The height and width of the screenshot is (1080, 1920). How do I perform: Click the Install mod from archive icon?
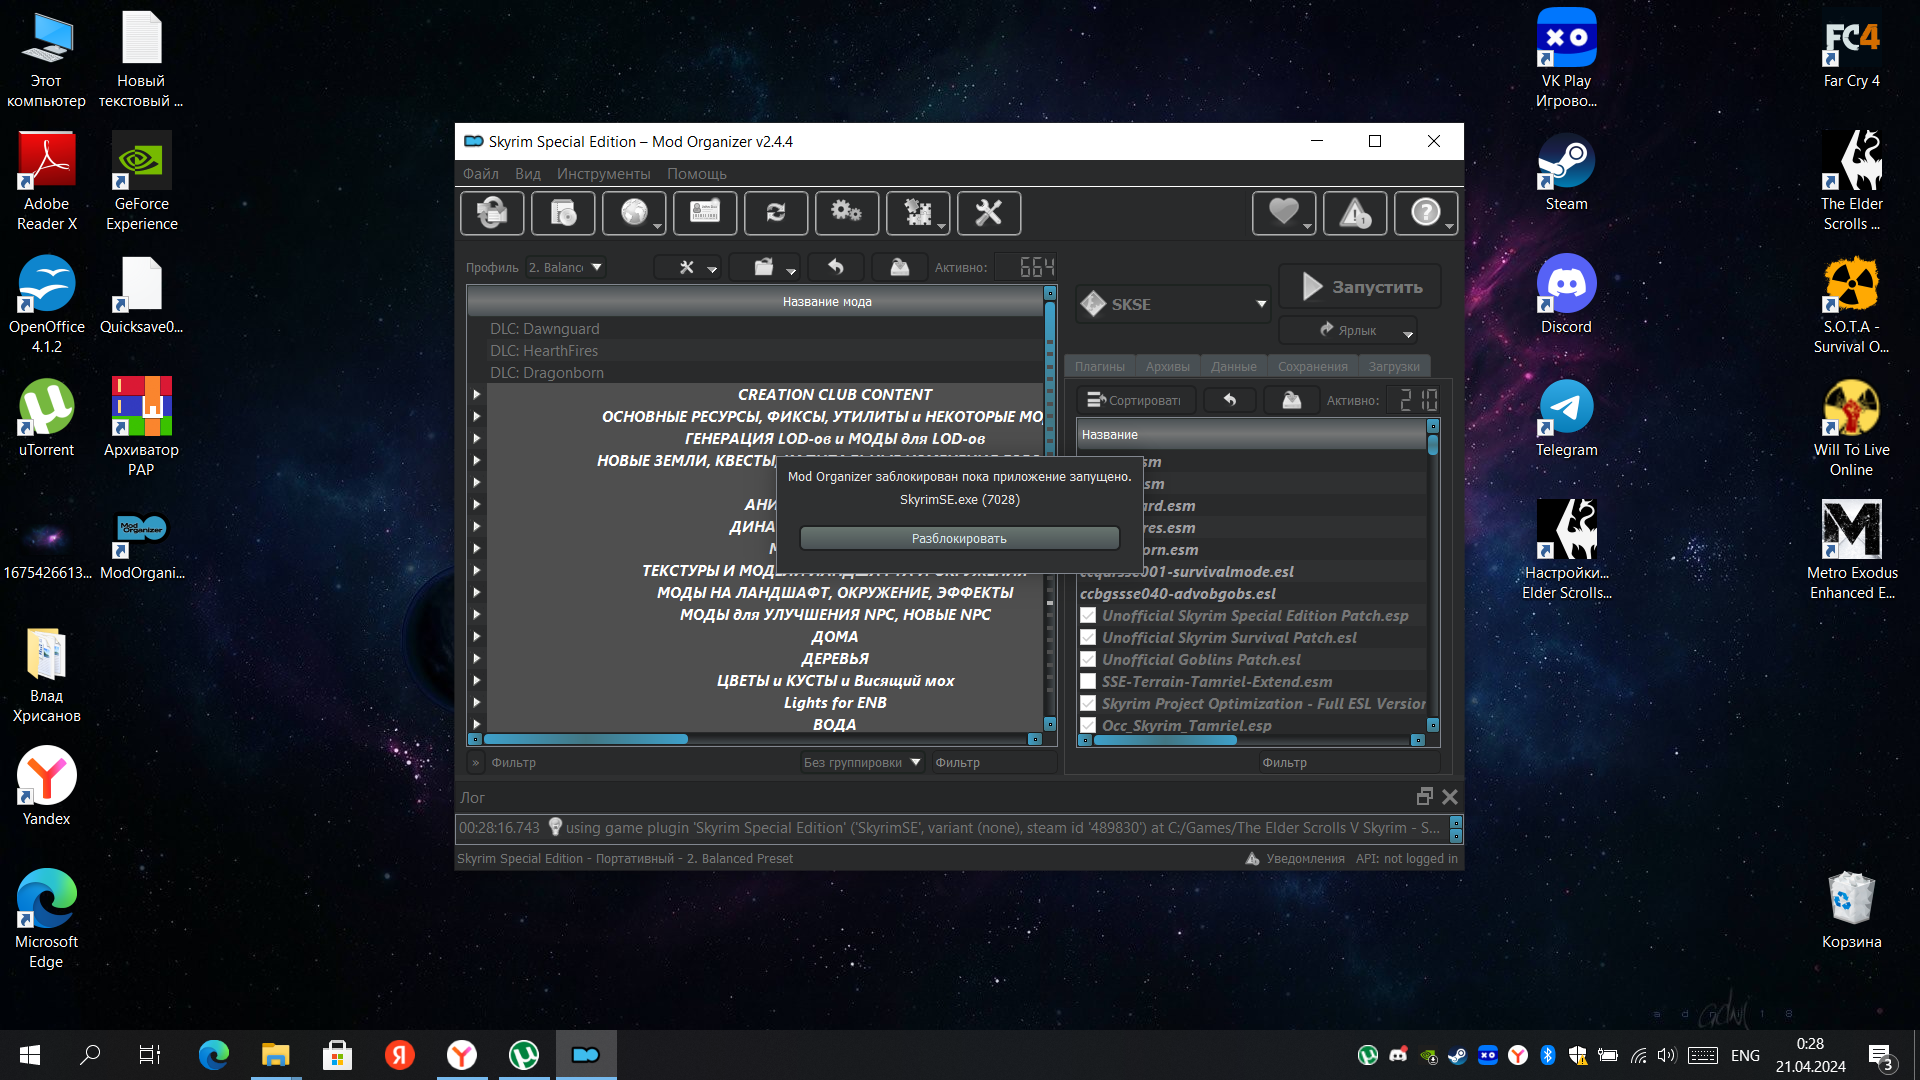(563, 213)
